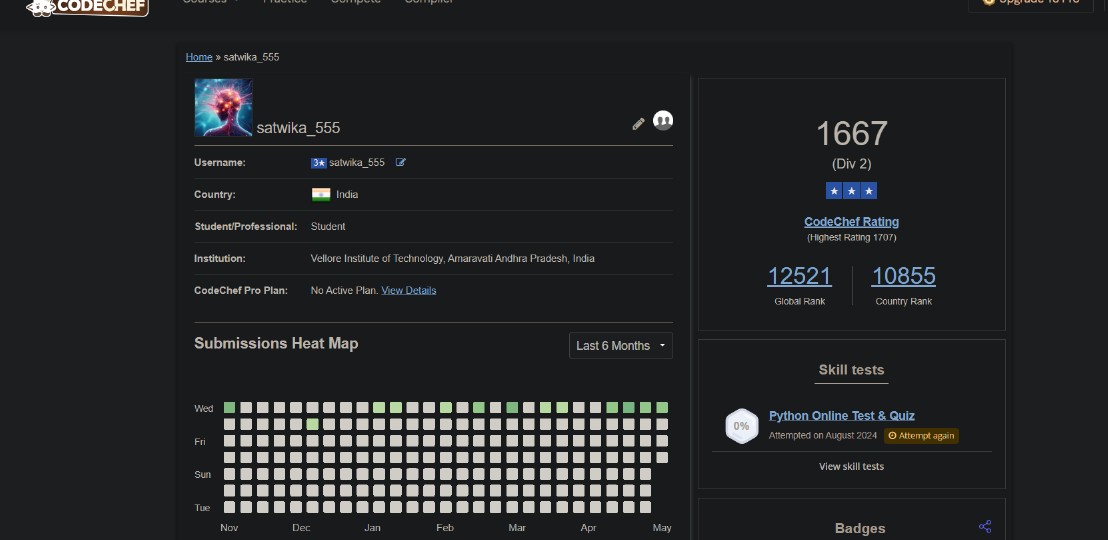Open the 10855 Country Rank link
The image size is (1108, 540).
coord(903,276)
